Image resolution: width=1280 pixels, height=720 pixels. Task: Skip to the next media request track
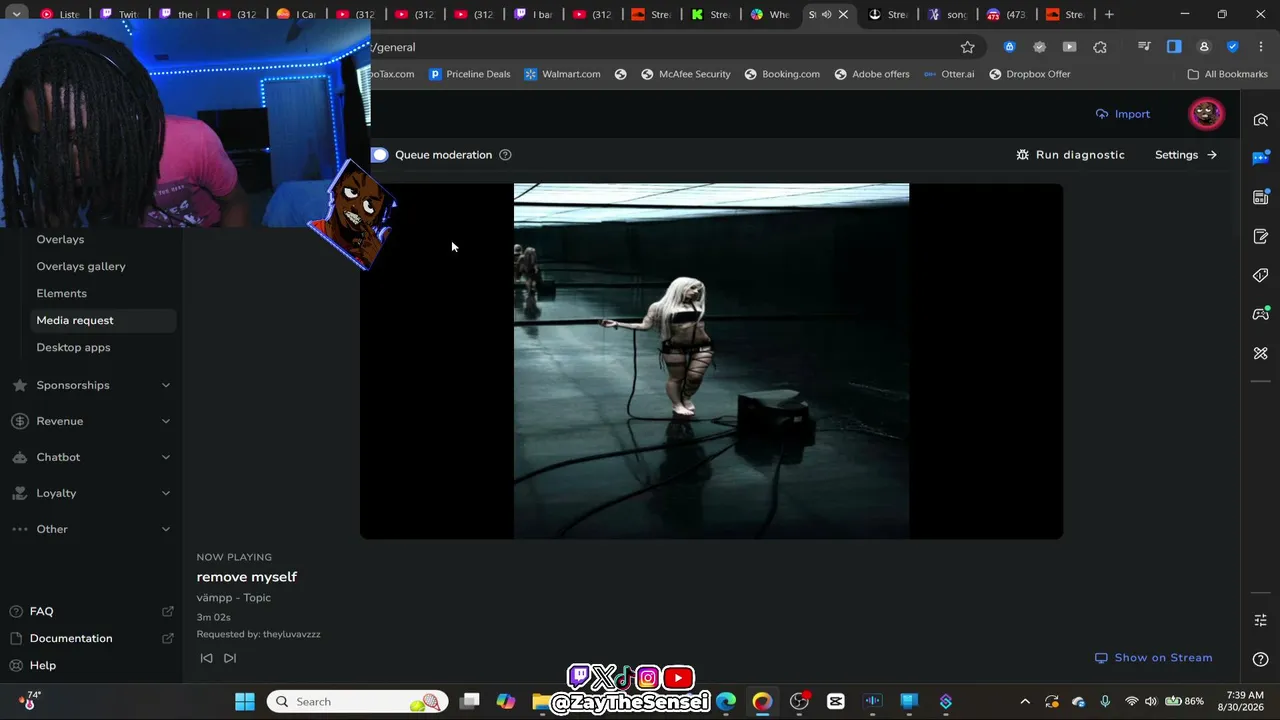point(230,658)
